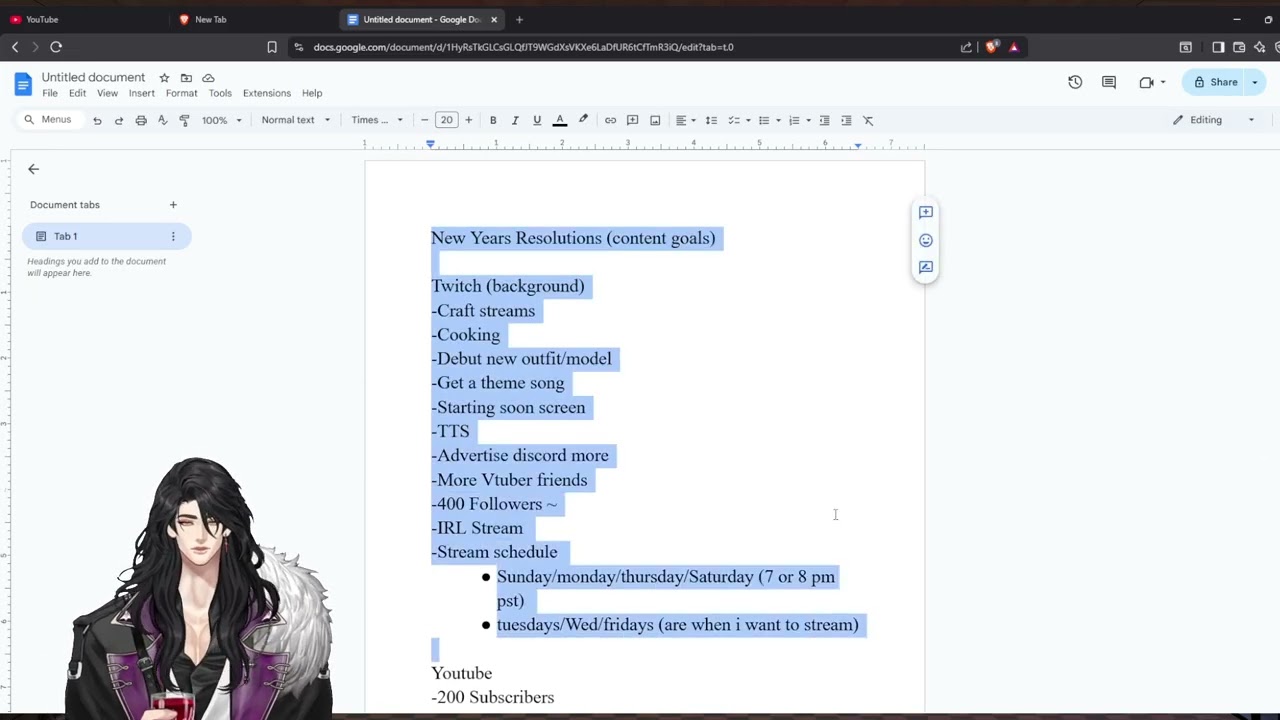Insert a link in the document

tap(610, 120)
